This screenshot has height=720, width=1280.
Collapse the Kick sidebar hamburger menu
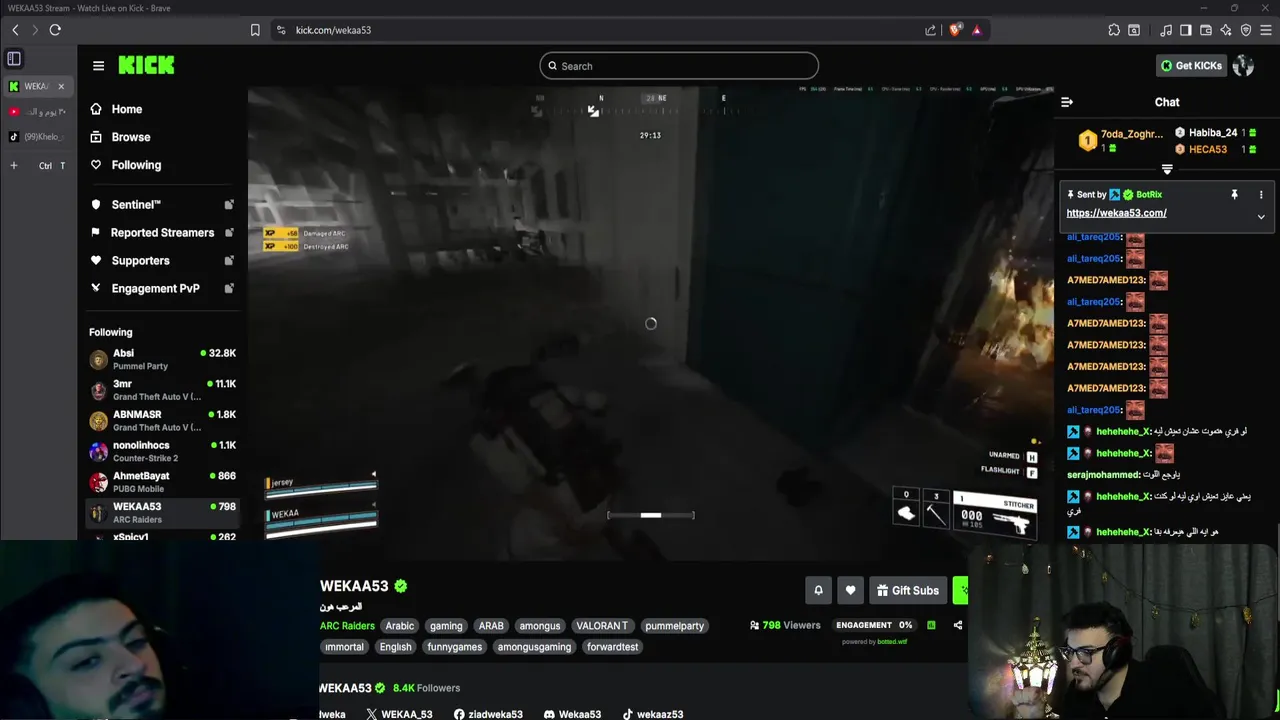point(98,66)
